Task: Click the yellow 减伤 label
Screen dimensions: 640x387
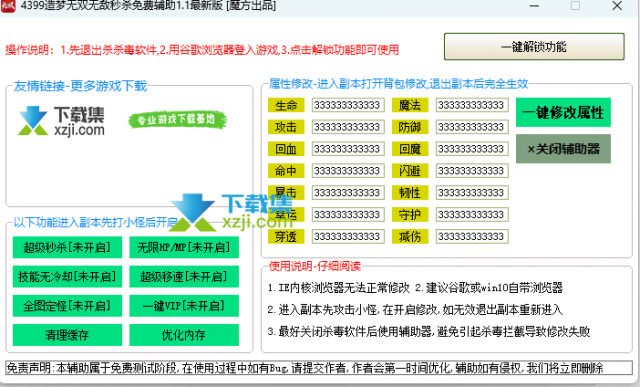Action: pyautogui.click(x=410, y=236)
